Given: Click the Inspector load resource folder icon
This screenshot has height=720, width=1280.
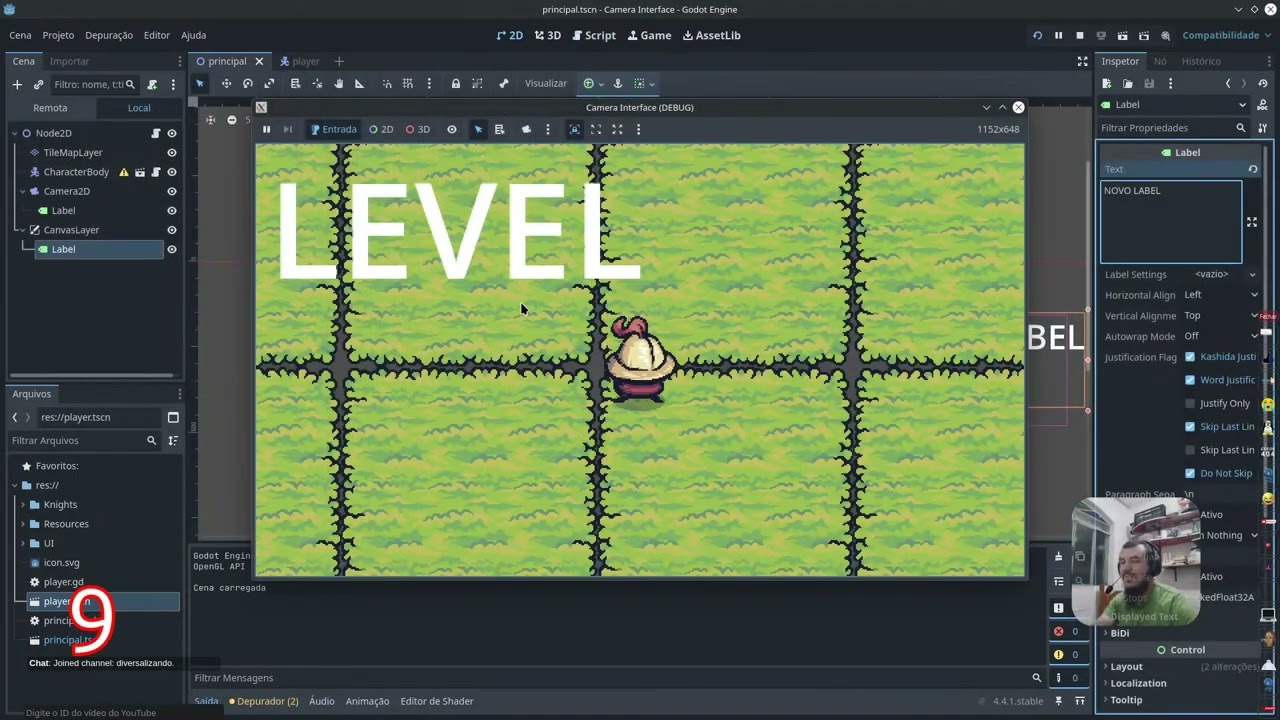Looking at the screenshot, I should pyautogui.click(x=1127, y=84).
